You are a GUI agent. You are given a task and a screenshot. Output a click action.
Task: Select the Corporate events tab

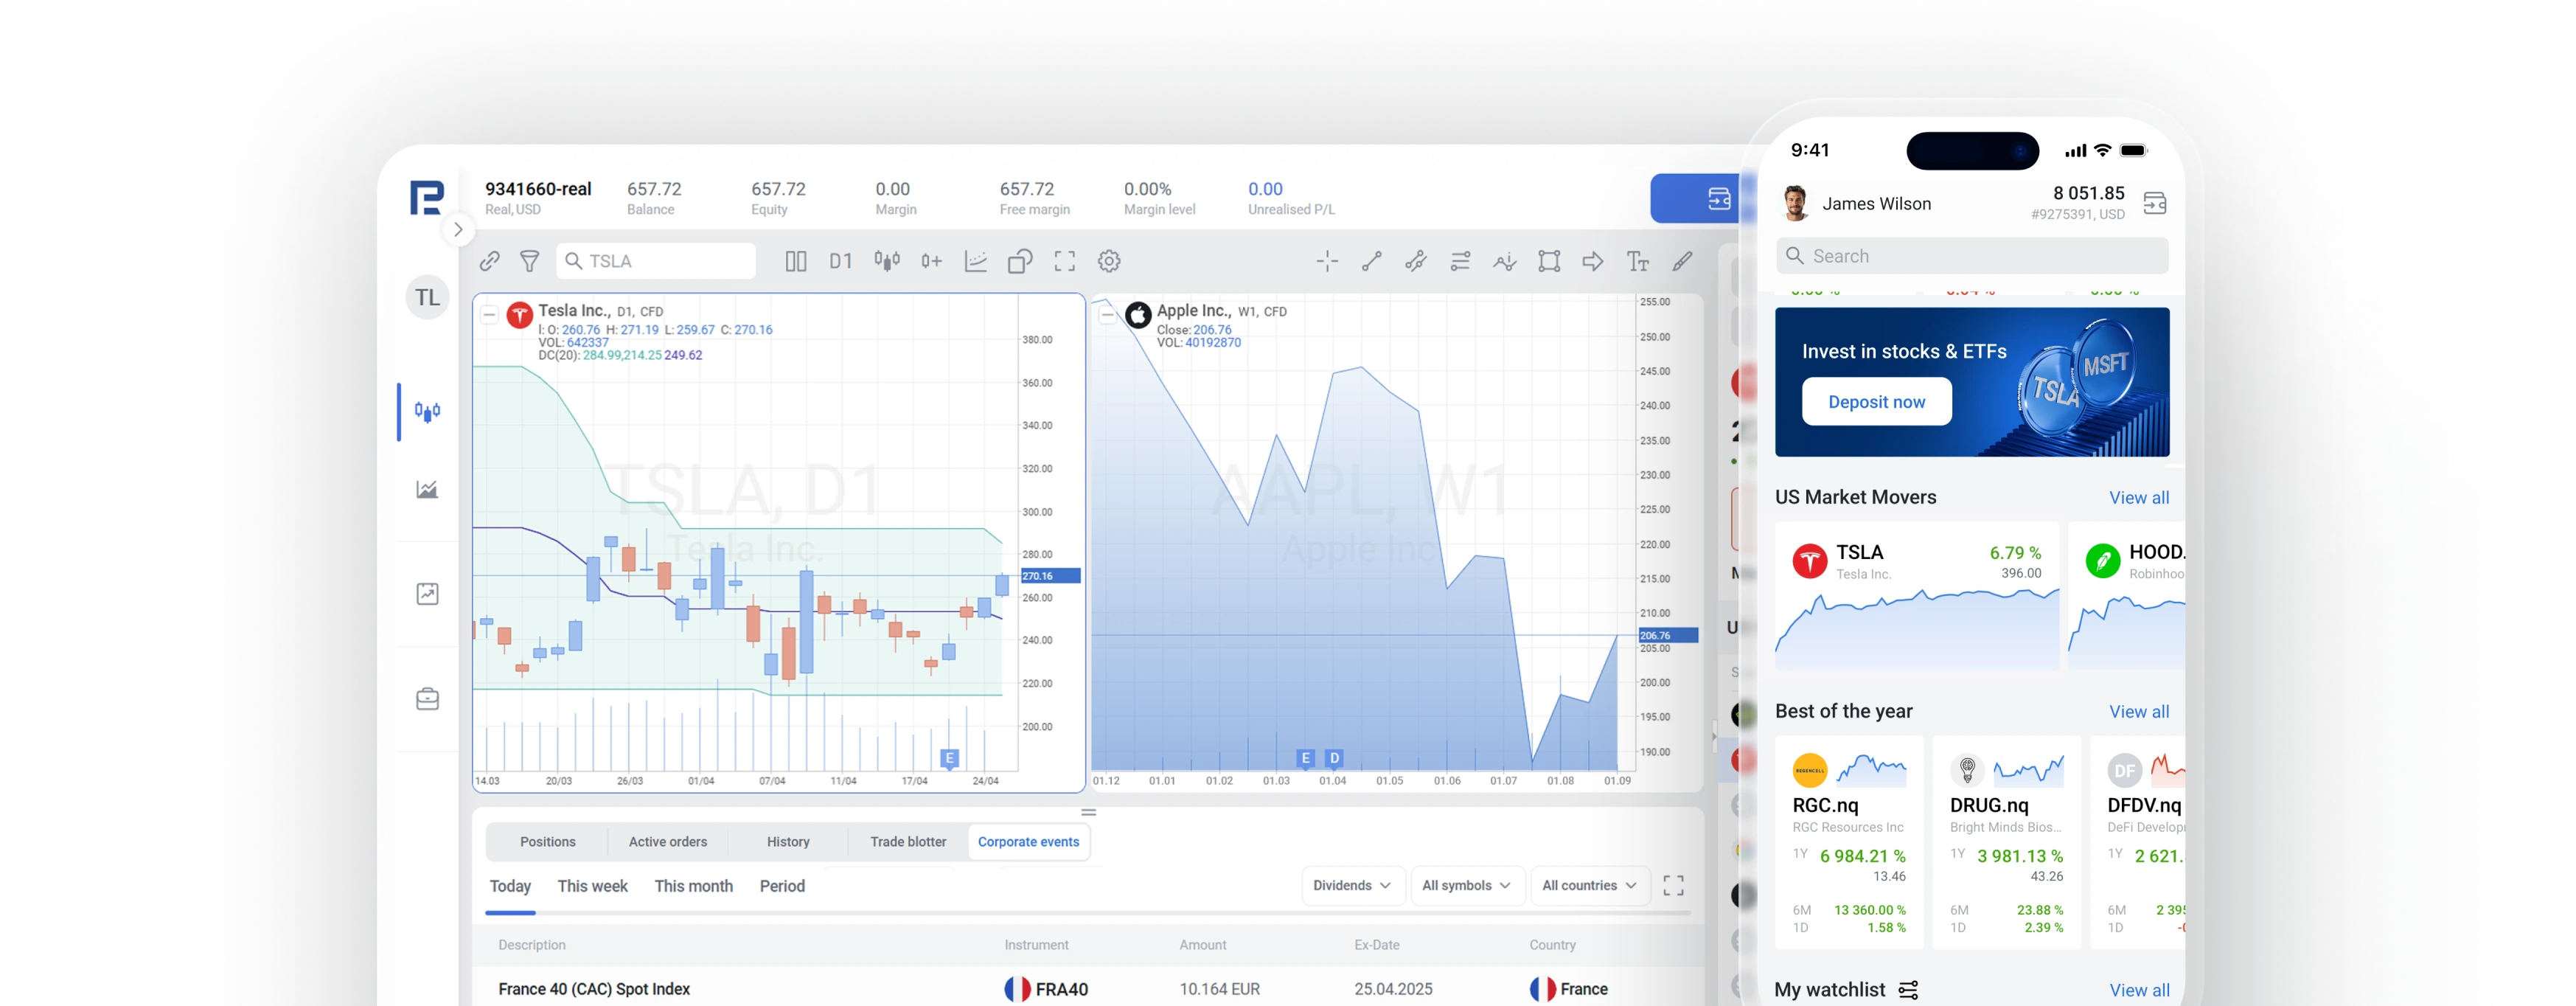click(x=1028, y=842)
